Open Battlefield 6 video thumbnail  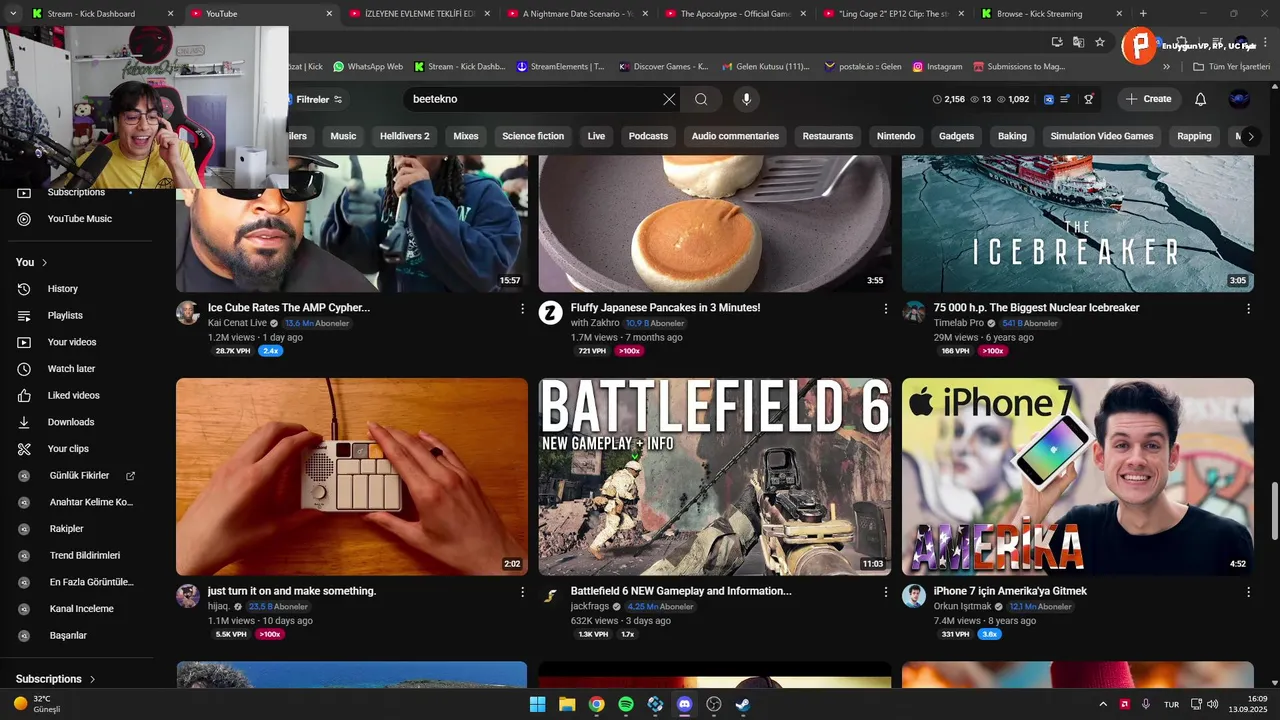point(715,476)
